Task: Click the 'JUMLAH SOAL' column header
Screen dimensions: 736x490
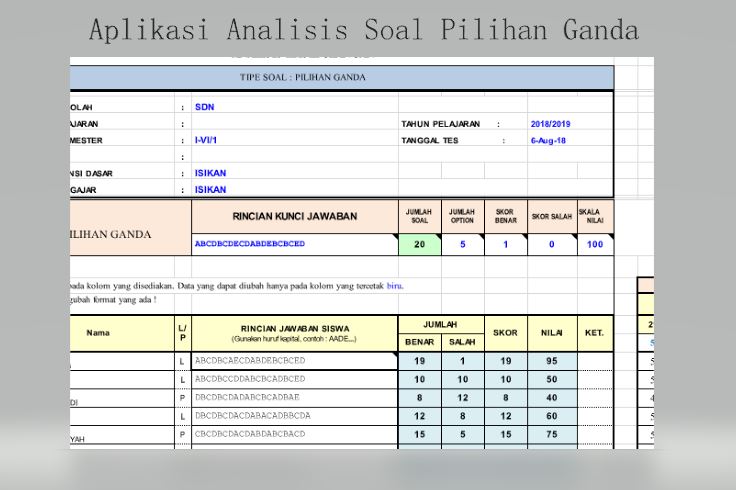Action: [x=420, y=216]
